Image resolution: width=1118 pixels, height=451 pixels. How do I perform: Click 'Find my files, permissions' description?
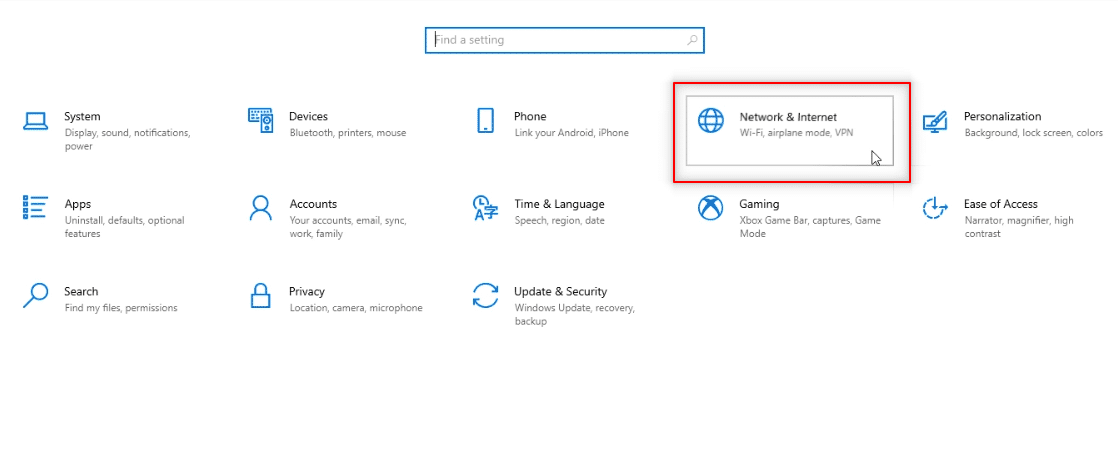(121, 308)
